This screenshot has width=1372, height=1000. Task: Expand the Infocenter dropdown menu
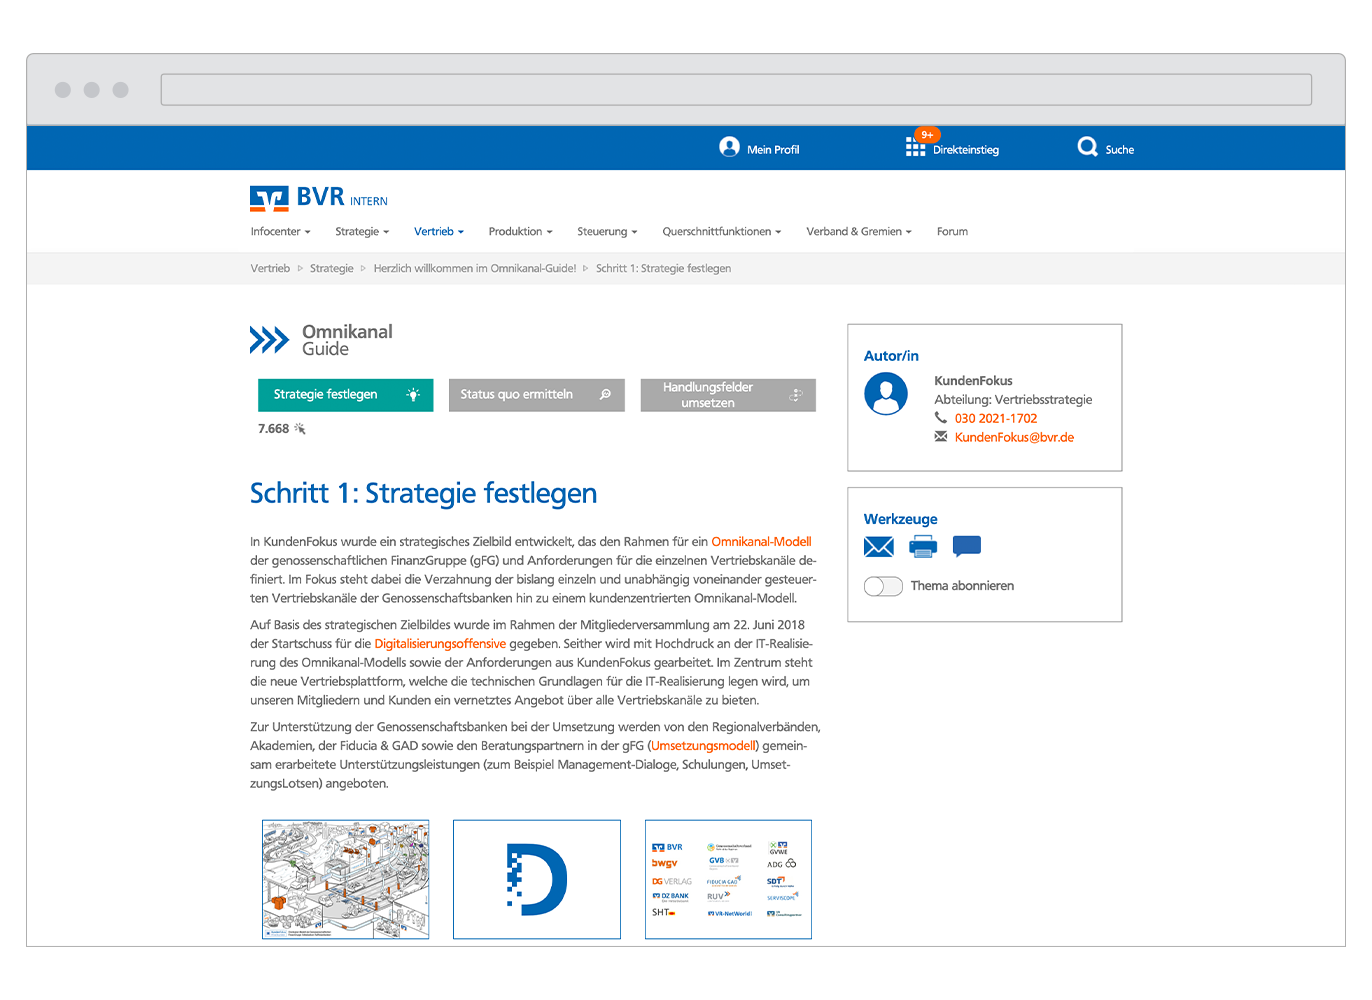[x=280, y=232]
